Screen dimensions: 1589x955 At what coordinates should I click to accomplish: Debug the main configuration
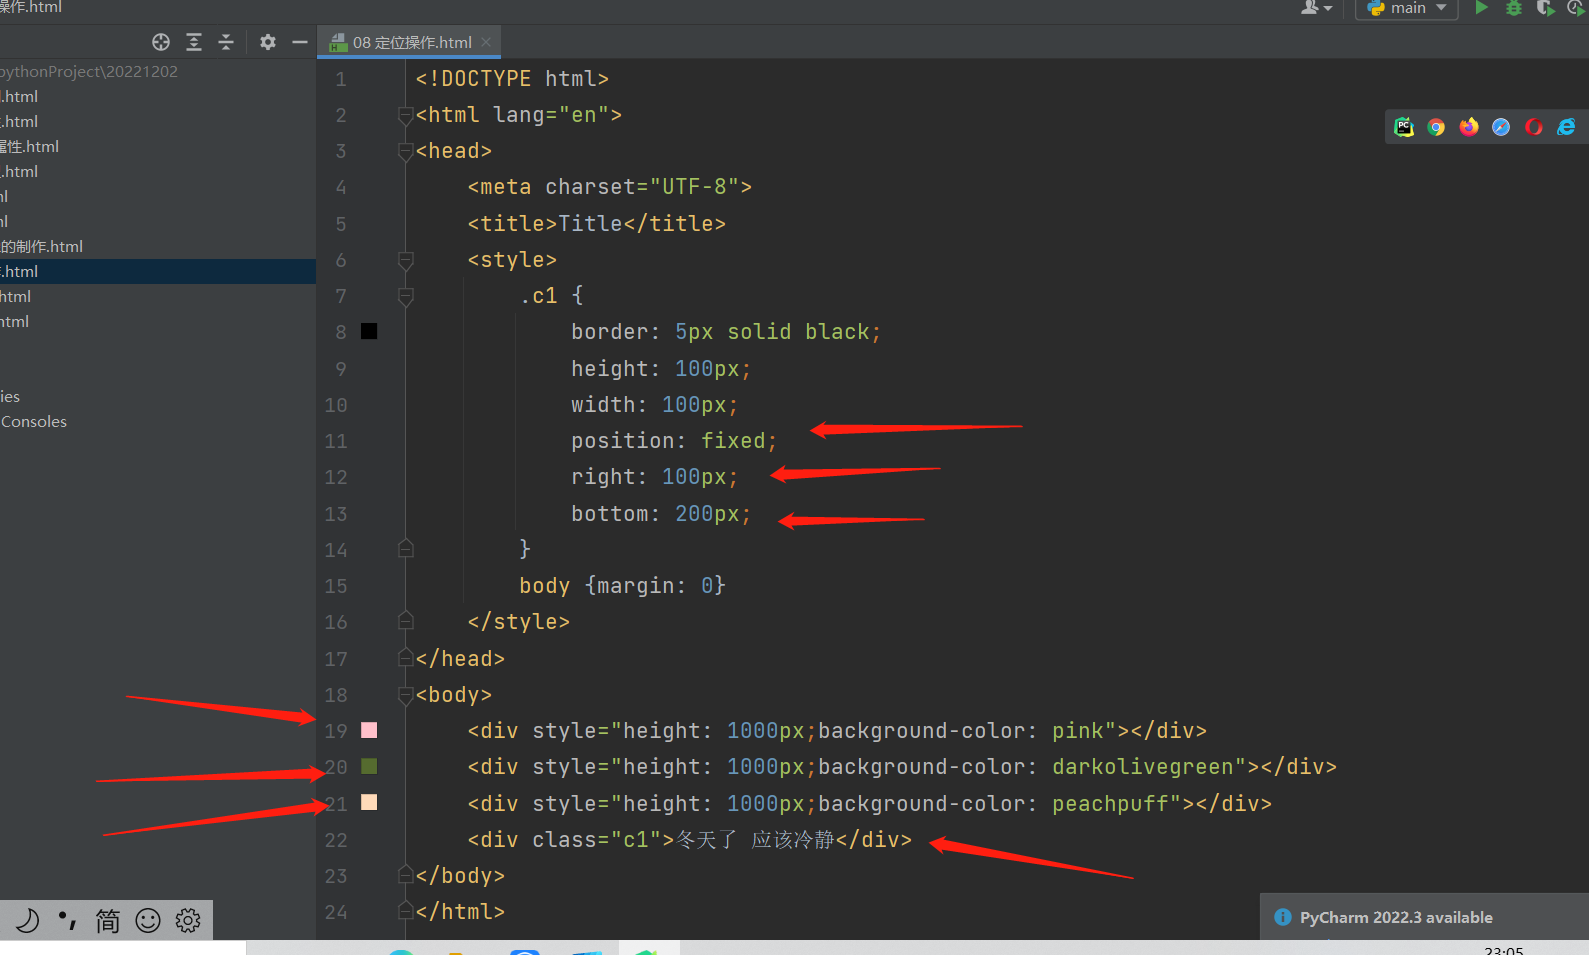coord(1514,8)
